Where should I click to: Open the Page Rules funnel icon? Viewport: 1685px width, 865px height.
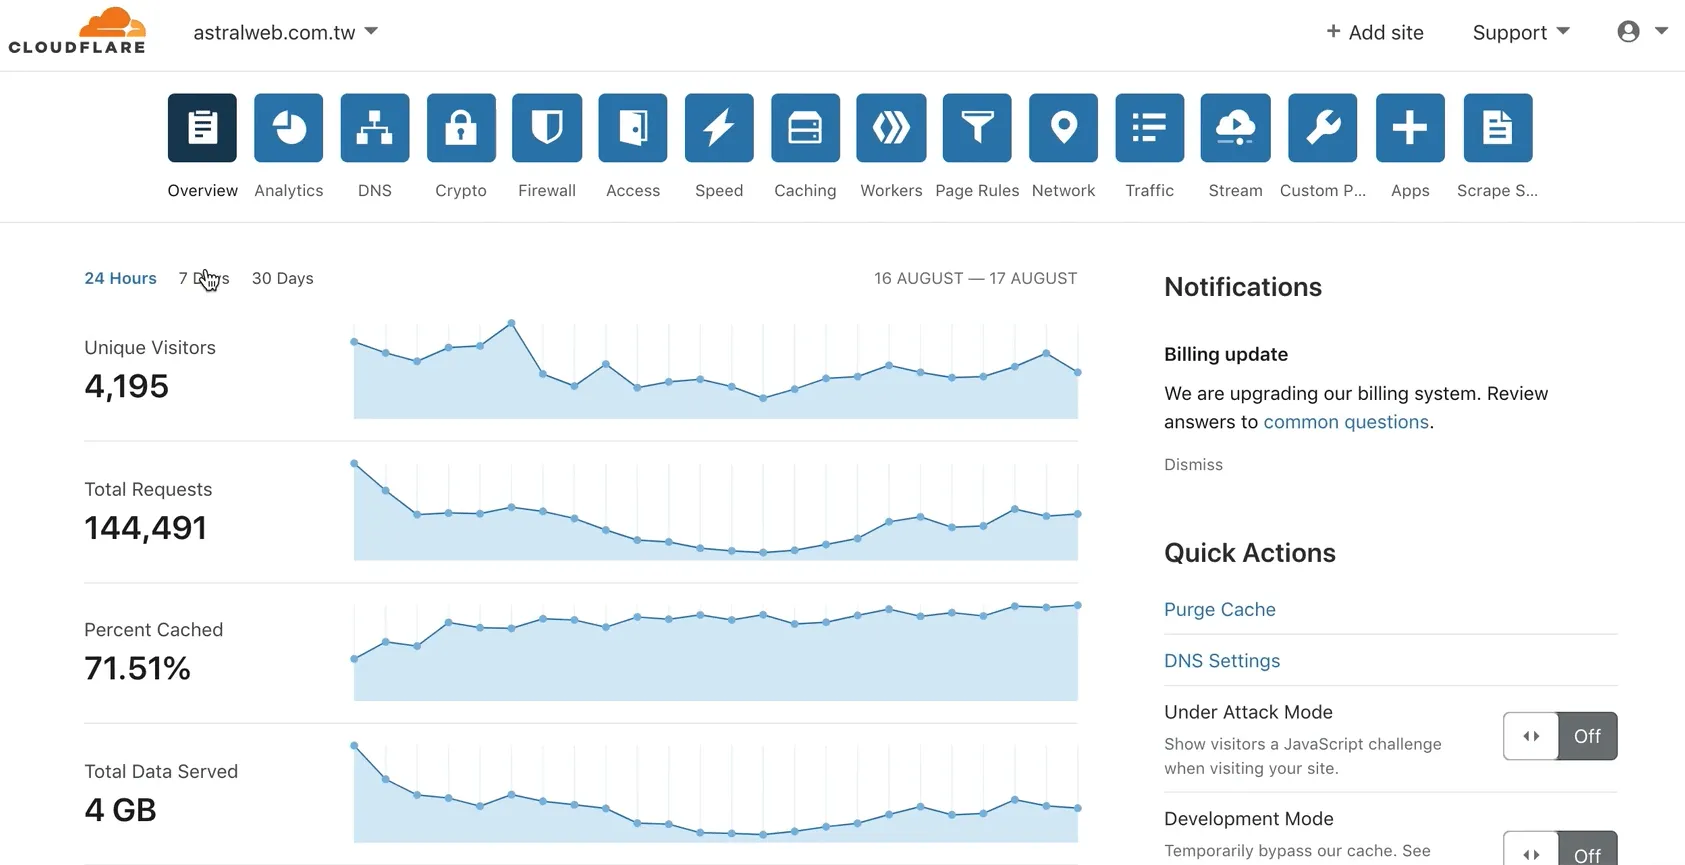977,128
